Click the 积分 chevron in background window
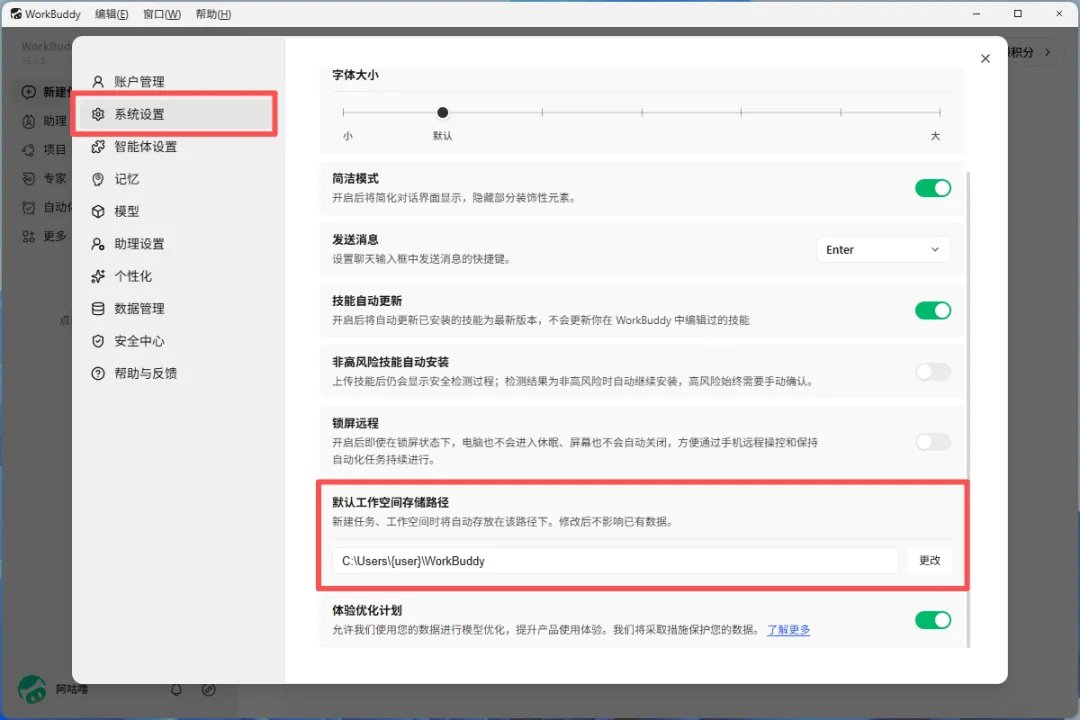Image resolution: width=1080 pixels, height=720 pixels. click(x=1048, y=52)
